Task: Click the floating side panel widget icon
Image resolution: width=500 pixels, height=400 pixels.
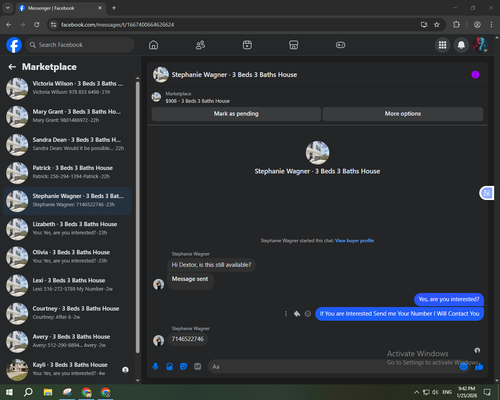Action: (x=487, y=193)
